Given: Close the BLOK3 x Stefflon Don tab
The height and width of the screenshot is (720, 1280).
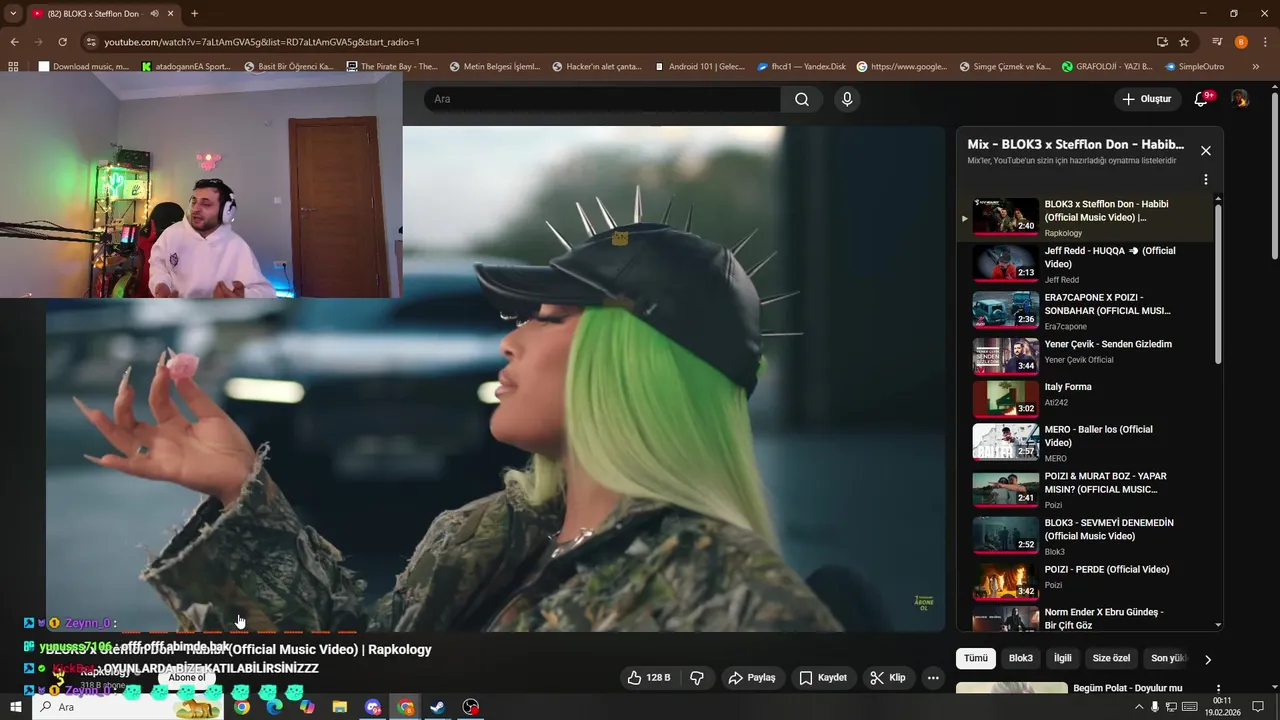Looking at the screenshot, I should coord(171,14).
